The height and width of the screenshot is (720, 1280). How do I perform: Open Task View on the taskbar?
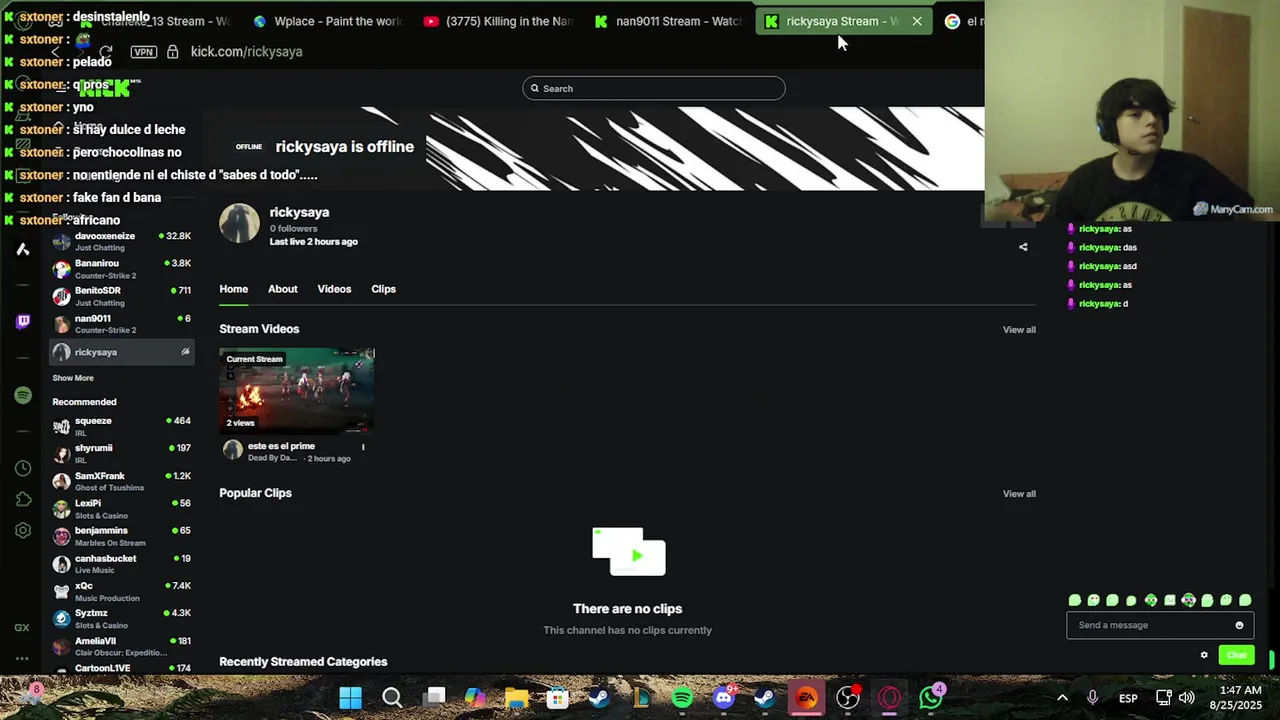(x=434, y=697)
